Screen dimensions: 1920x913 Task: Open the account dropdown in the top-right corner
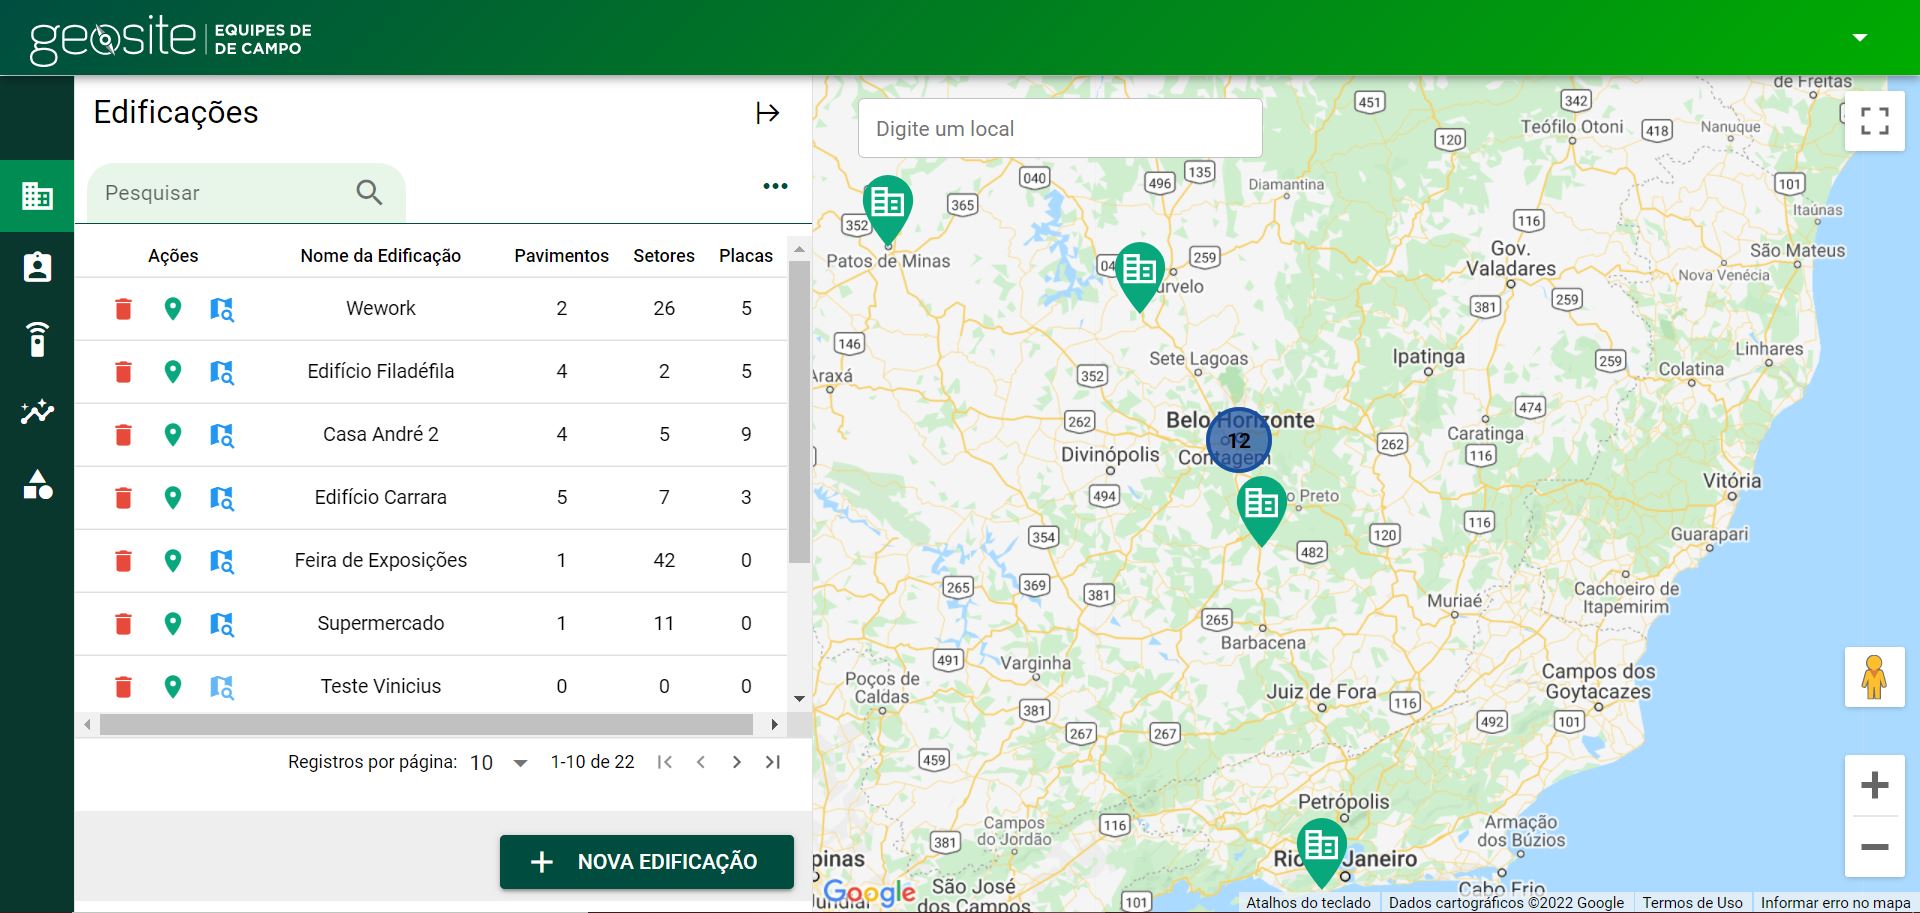coord(1860,37)
